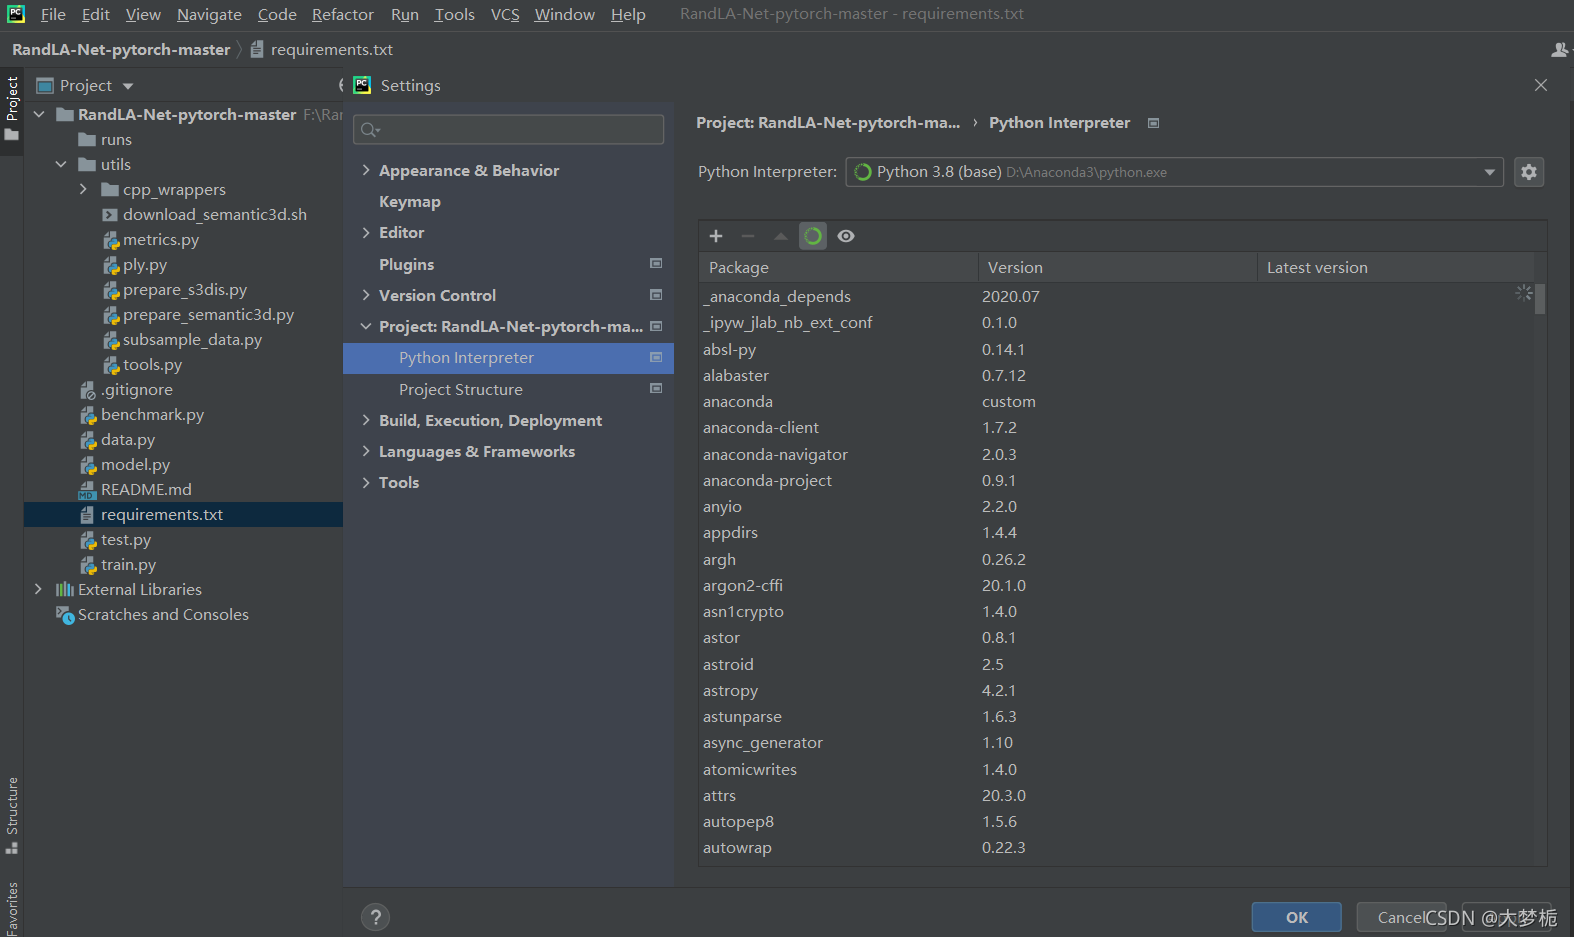Click the metrics.py file icon
This screenshot has height=937, width=1574.
click(x=111, y=240)
